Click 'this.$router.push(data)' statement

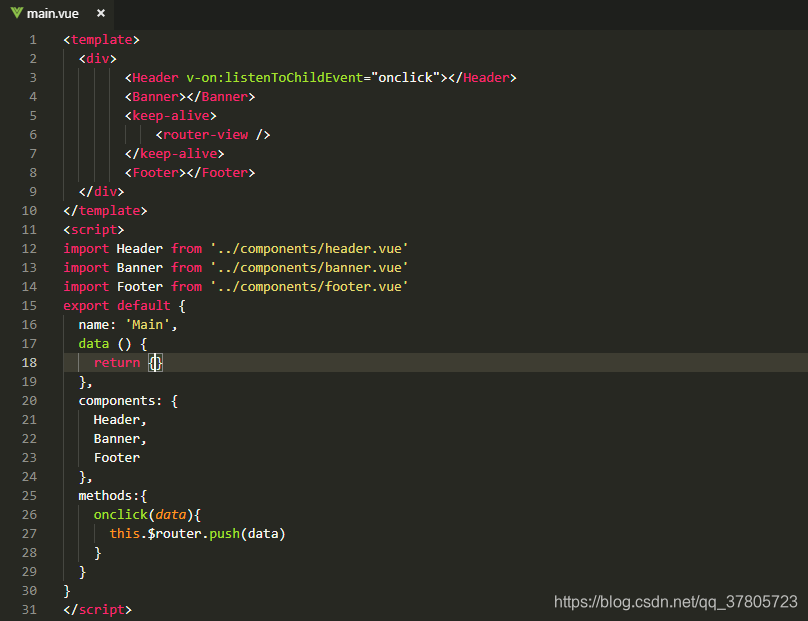(197, 534)
